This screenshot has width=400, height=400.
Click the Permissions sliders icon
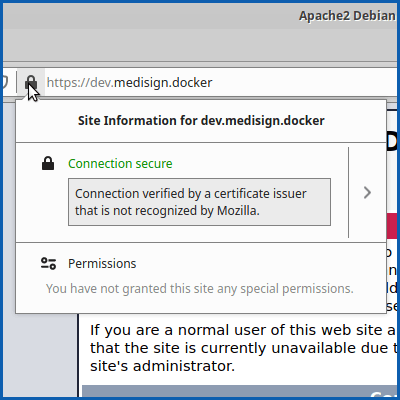[x=48, y=263]
